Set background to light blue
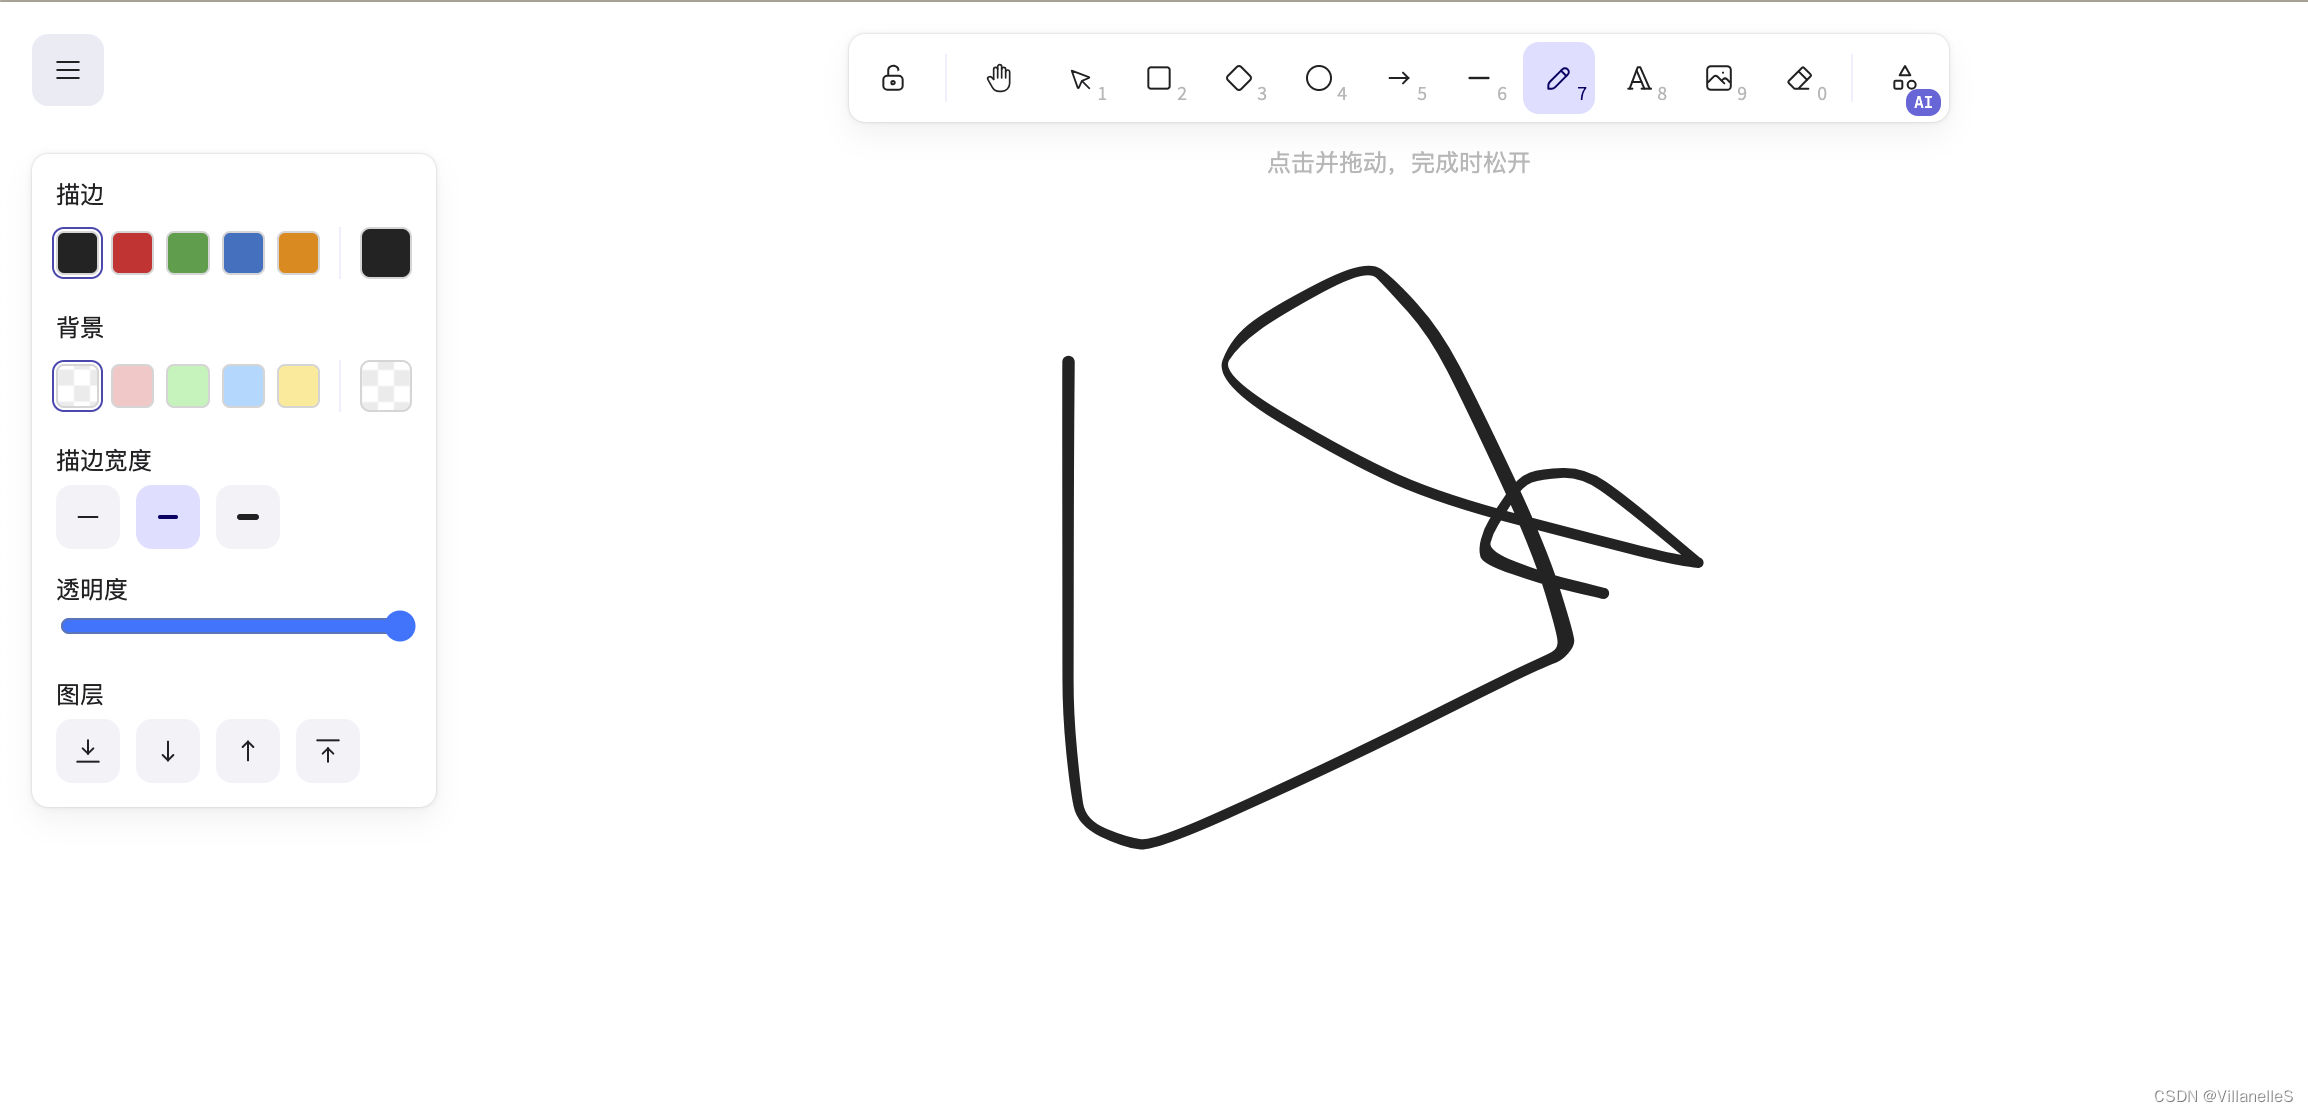 pos(243,386)
